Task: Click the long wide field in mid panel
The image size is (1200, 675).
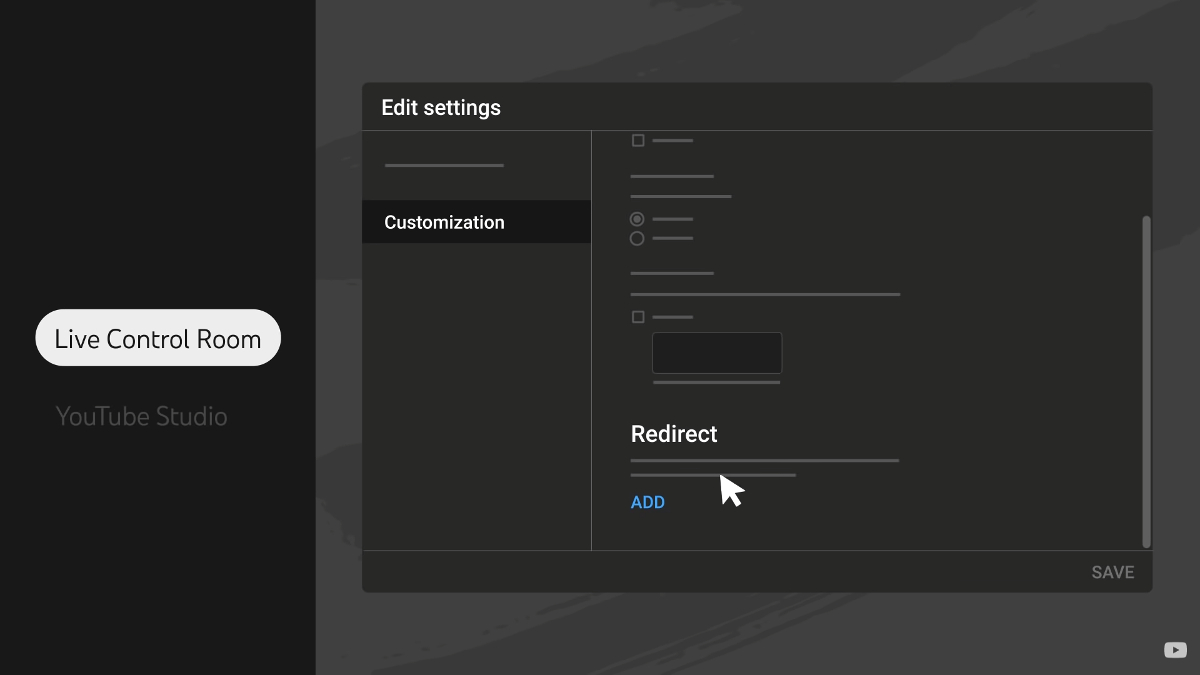Action: point(763,294)
